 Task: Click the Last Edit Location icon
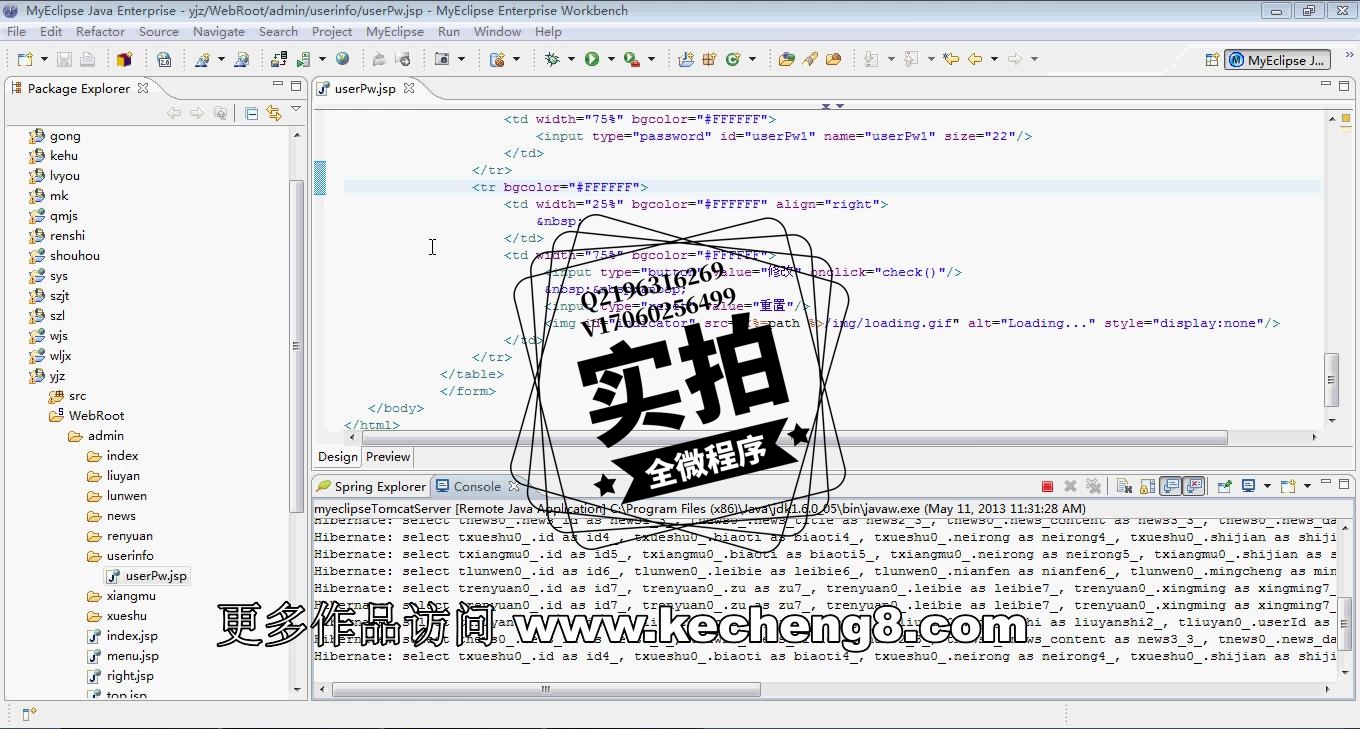tap(951, 59)
